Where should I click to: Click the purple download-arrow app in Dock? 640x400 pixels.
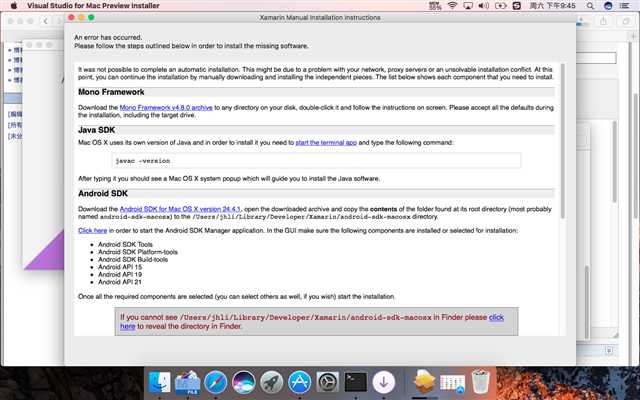[384, 382]
